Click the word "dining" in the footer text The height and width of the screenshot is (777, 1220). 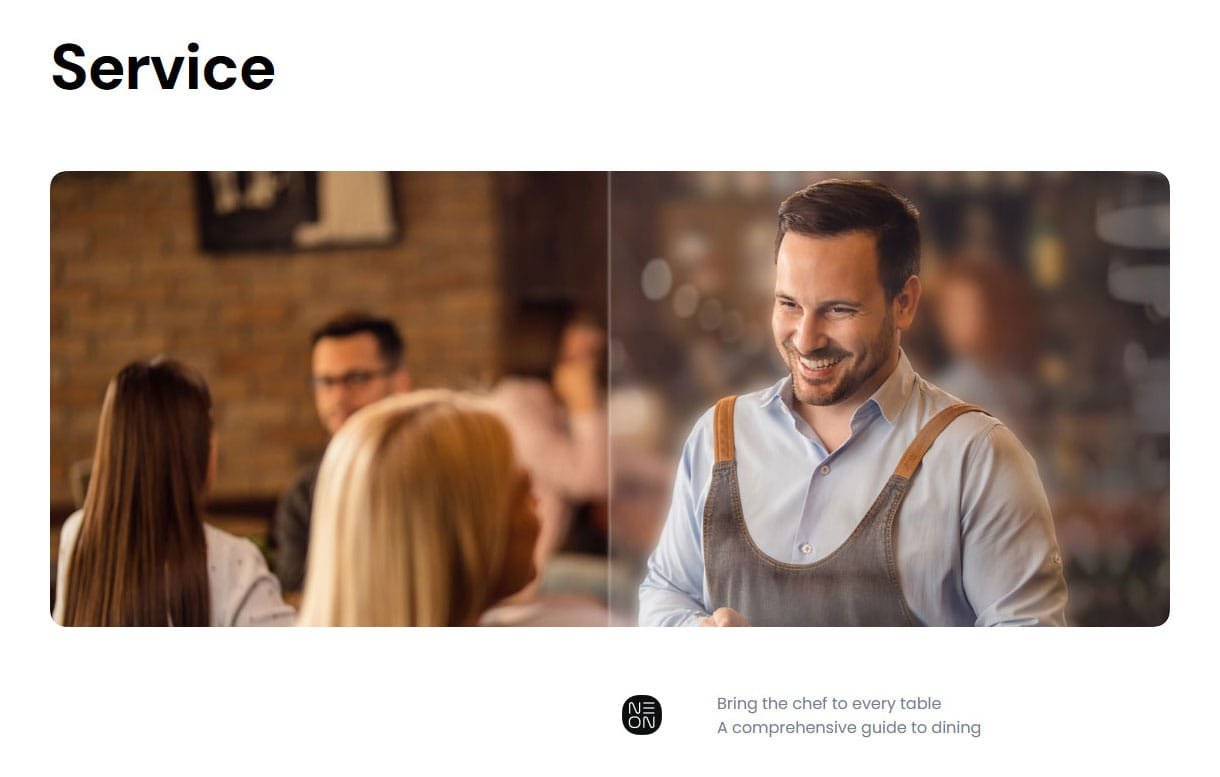click(955, 728)
